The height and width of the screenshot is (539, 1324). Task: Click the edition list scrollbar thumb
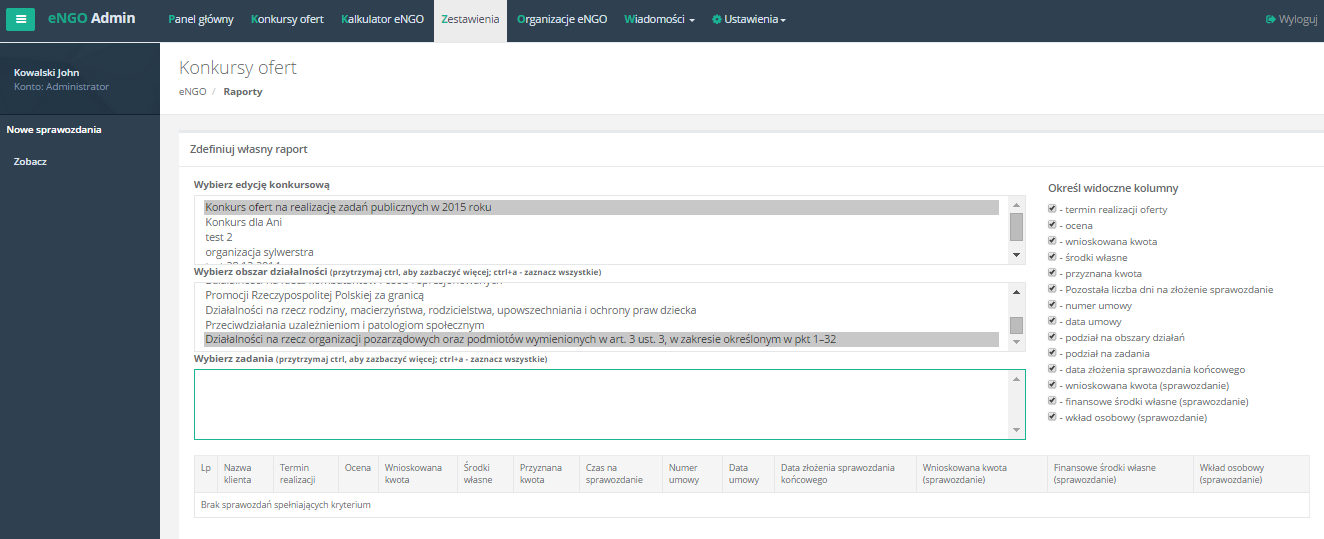coord(1017,226)
